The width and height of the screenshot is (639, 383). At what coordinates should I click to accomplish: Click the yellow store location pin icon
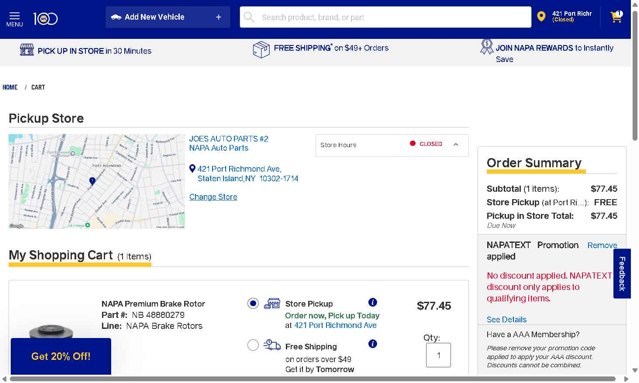541,16
